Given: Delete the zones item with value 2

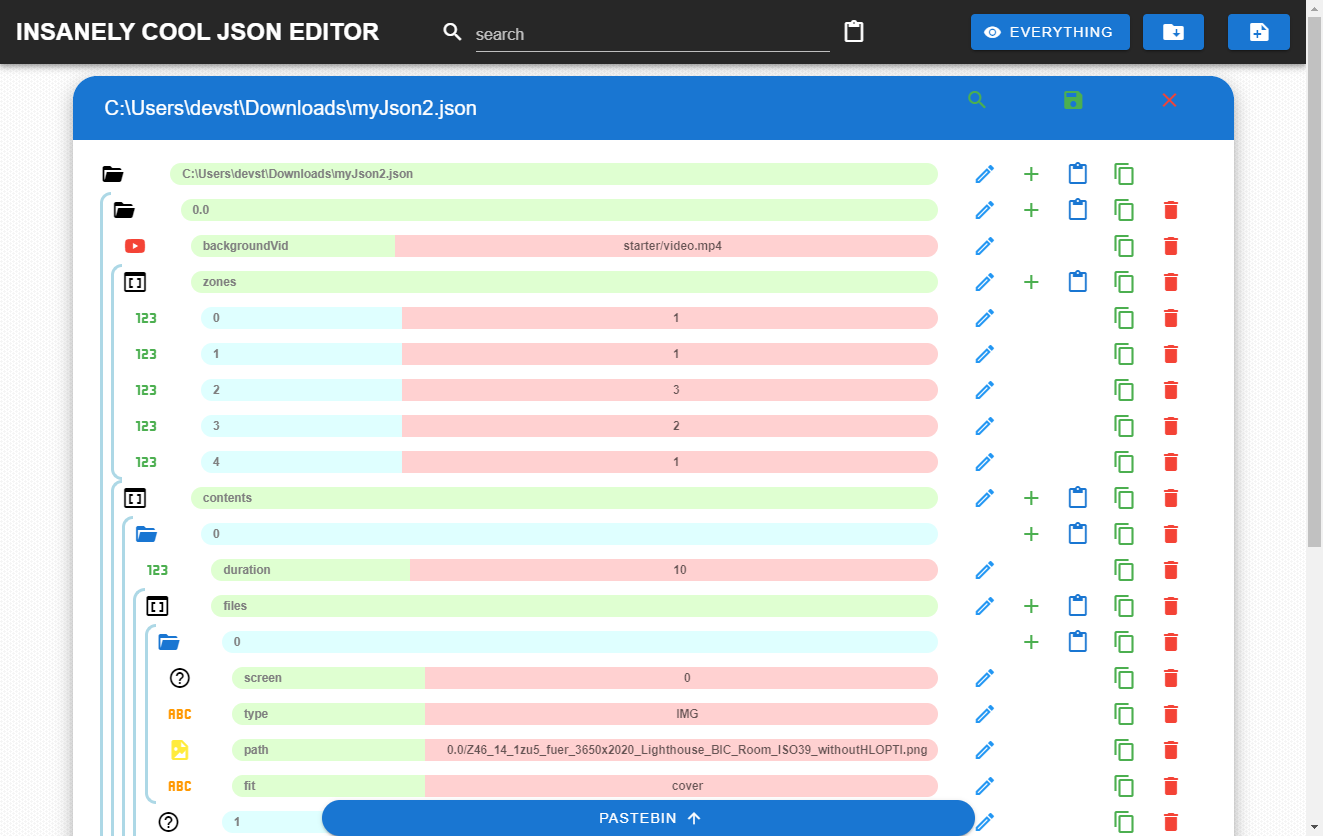Looking at the screenshot, I should coord(1171,426).
